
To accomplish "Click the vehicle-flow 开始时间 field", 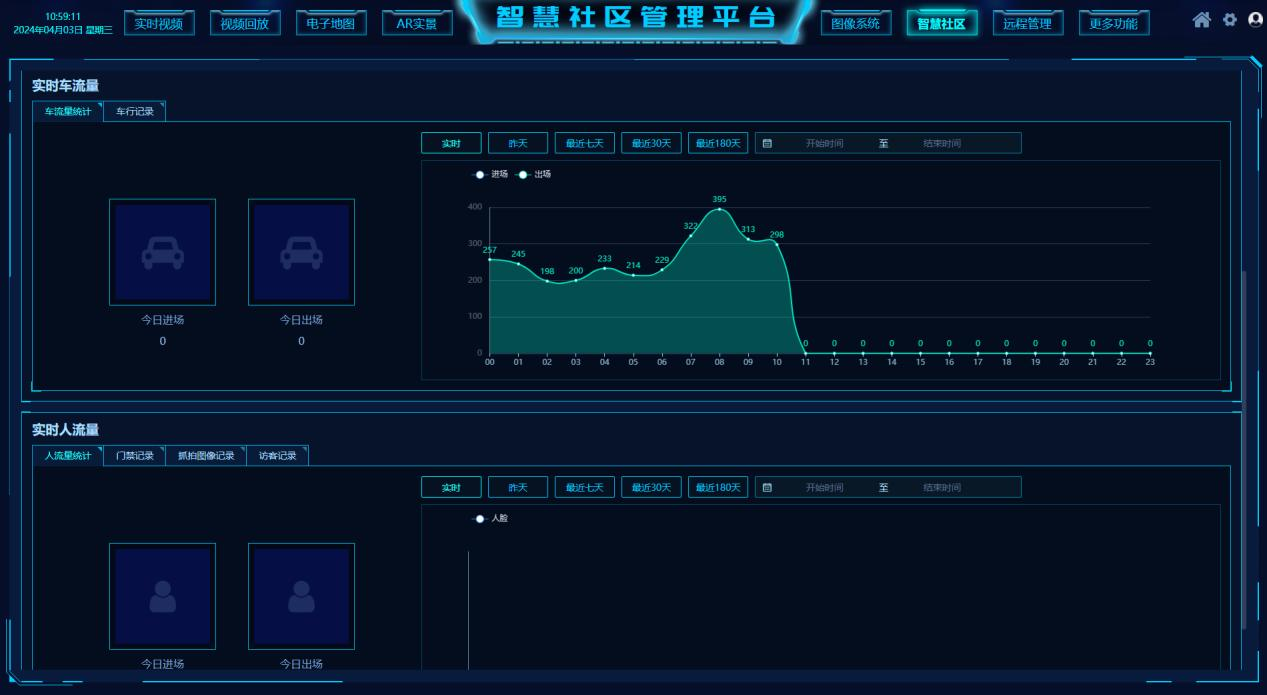I will click(825, 143).
